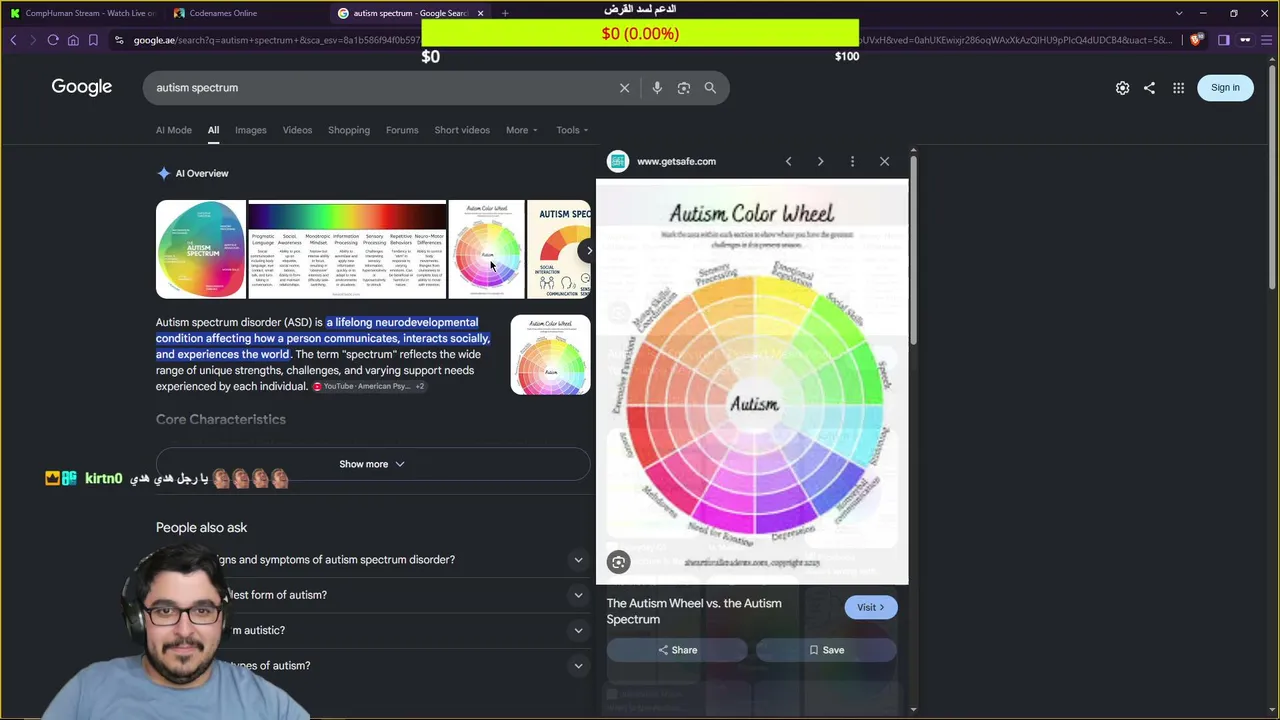Viewport: 1280px width, 720px height.
Task: Open the rainbow spectrum table thumbnail
Action: tap(347, 249)
